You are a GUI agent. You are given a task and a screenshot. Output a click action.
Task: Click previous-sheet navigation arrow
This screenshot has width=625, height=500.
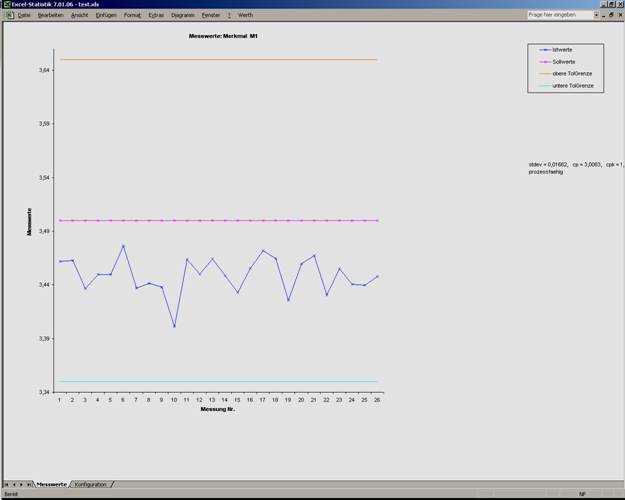pyautogui.click(x=14, y=484)
